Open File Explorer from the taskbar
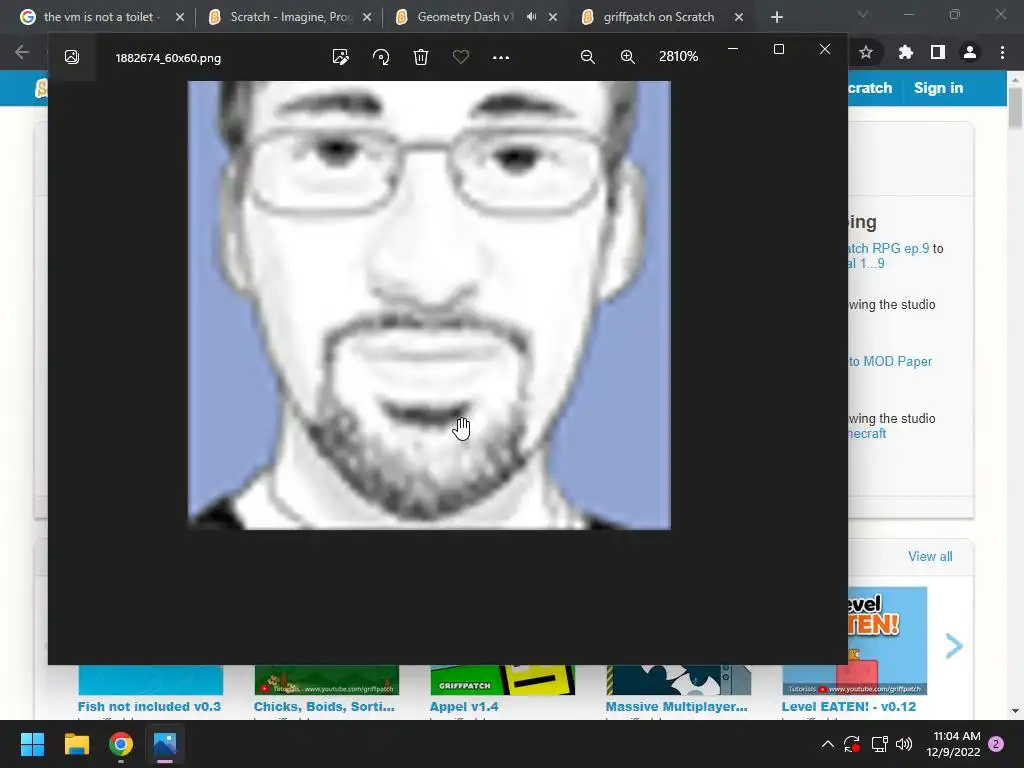 76,744
